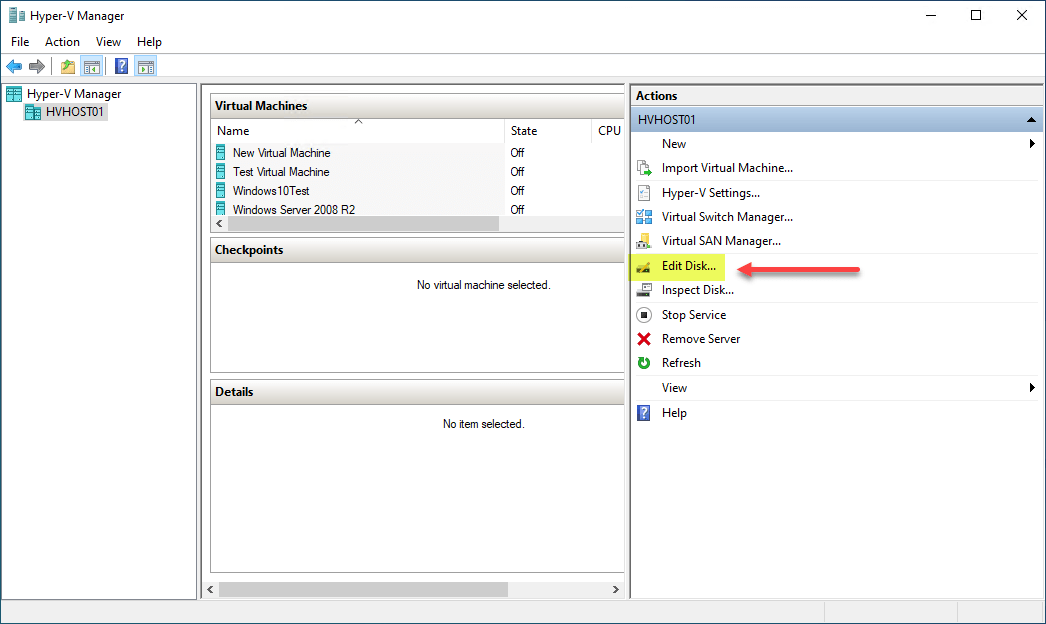Viewport: 1046px width, 624px height.
Task: Click the Virtual SAN Manager icon
Action: point(644,241)
